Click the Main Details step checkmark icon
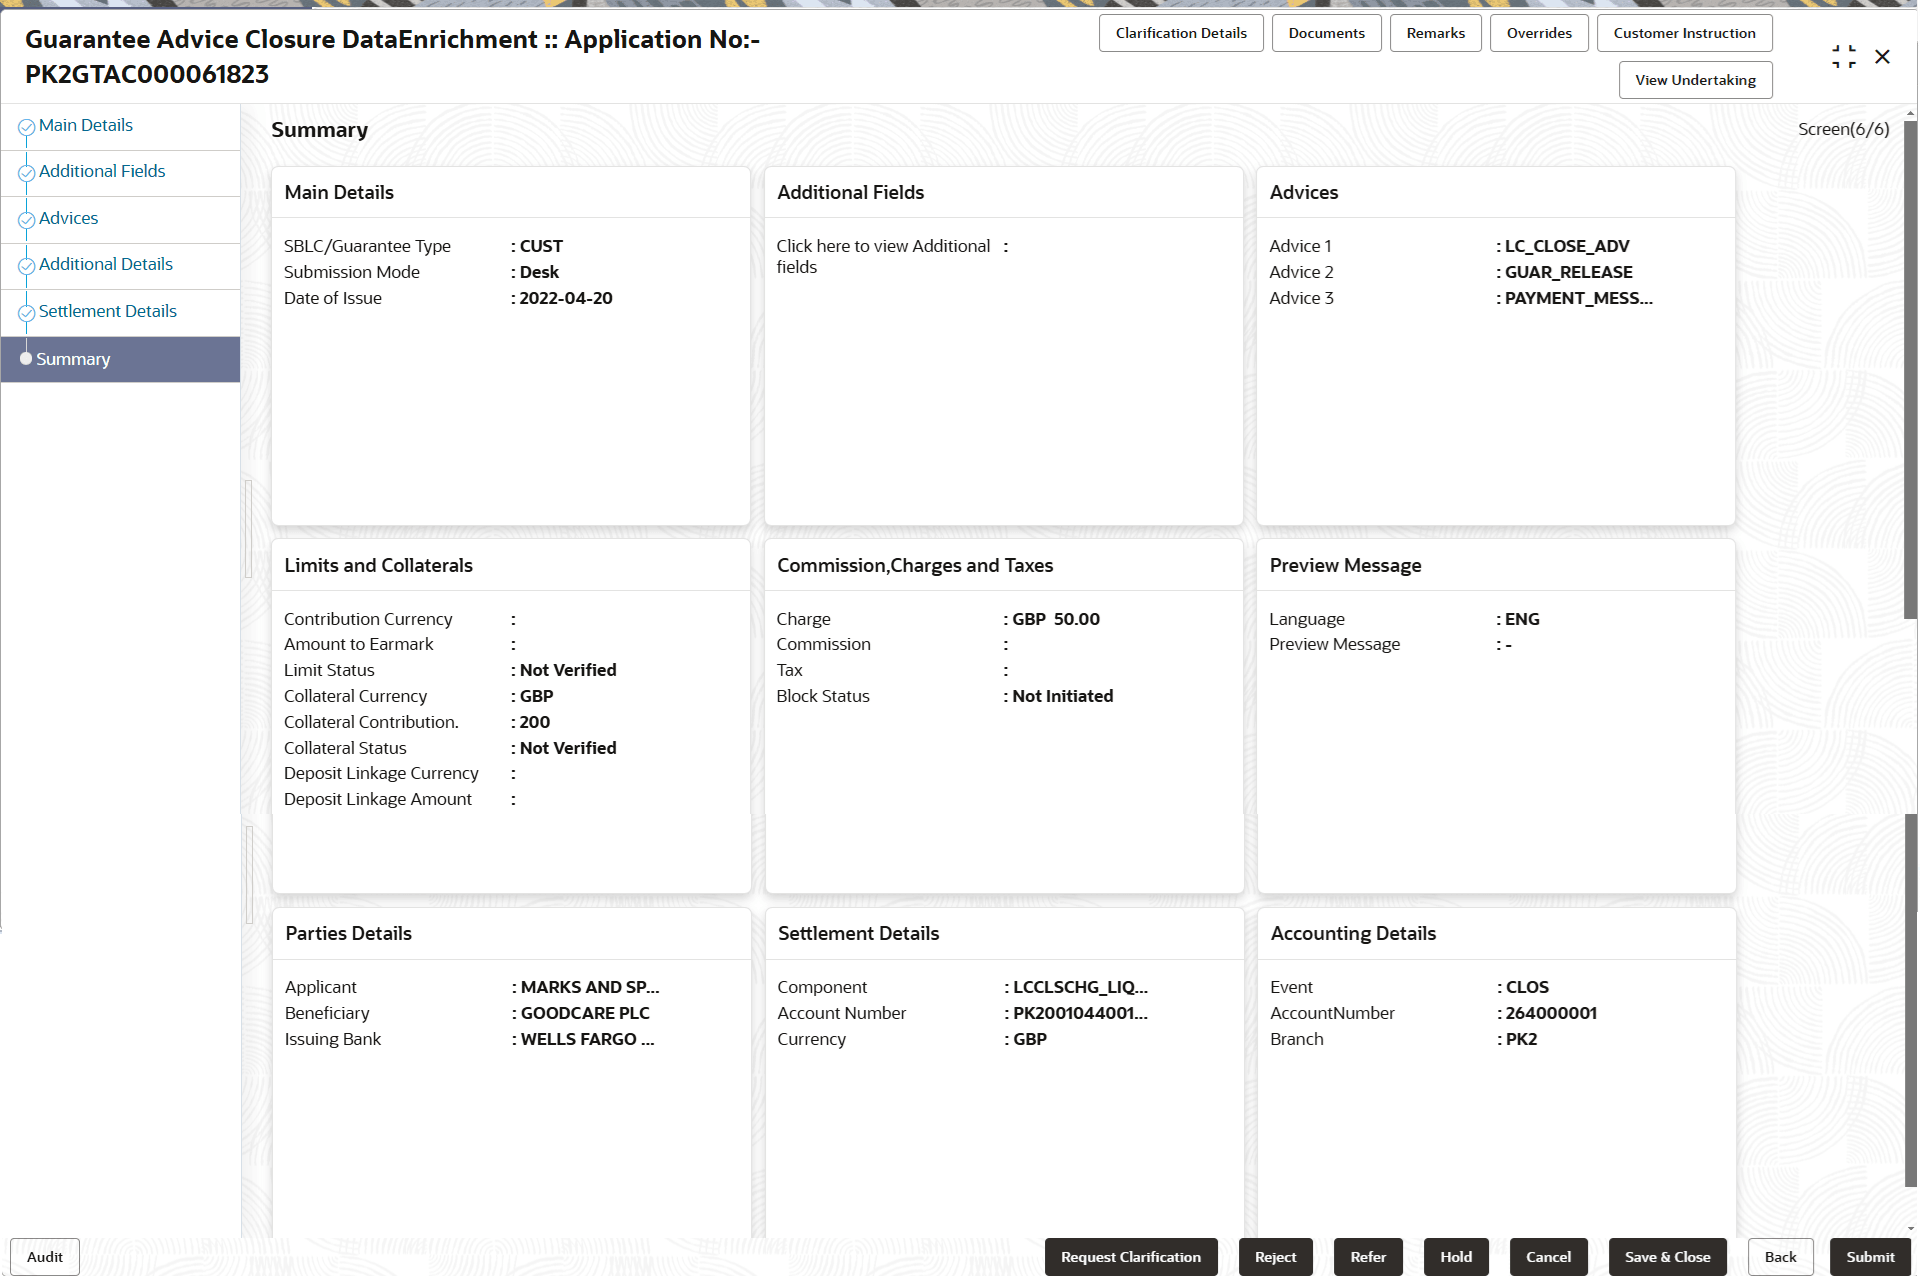 27,127
